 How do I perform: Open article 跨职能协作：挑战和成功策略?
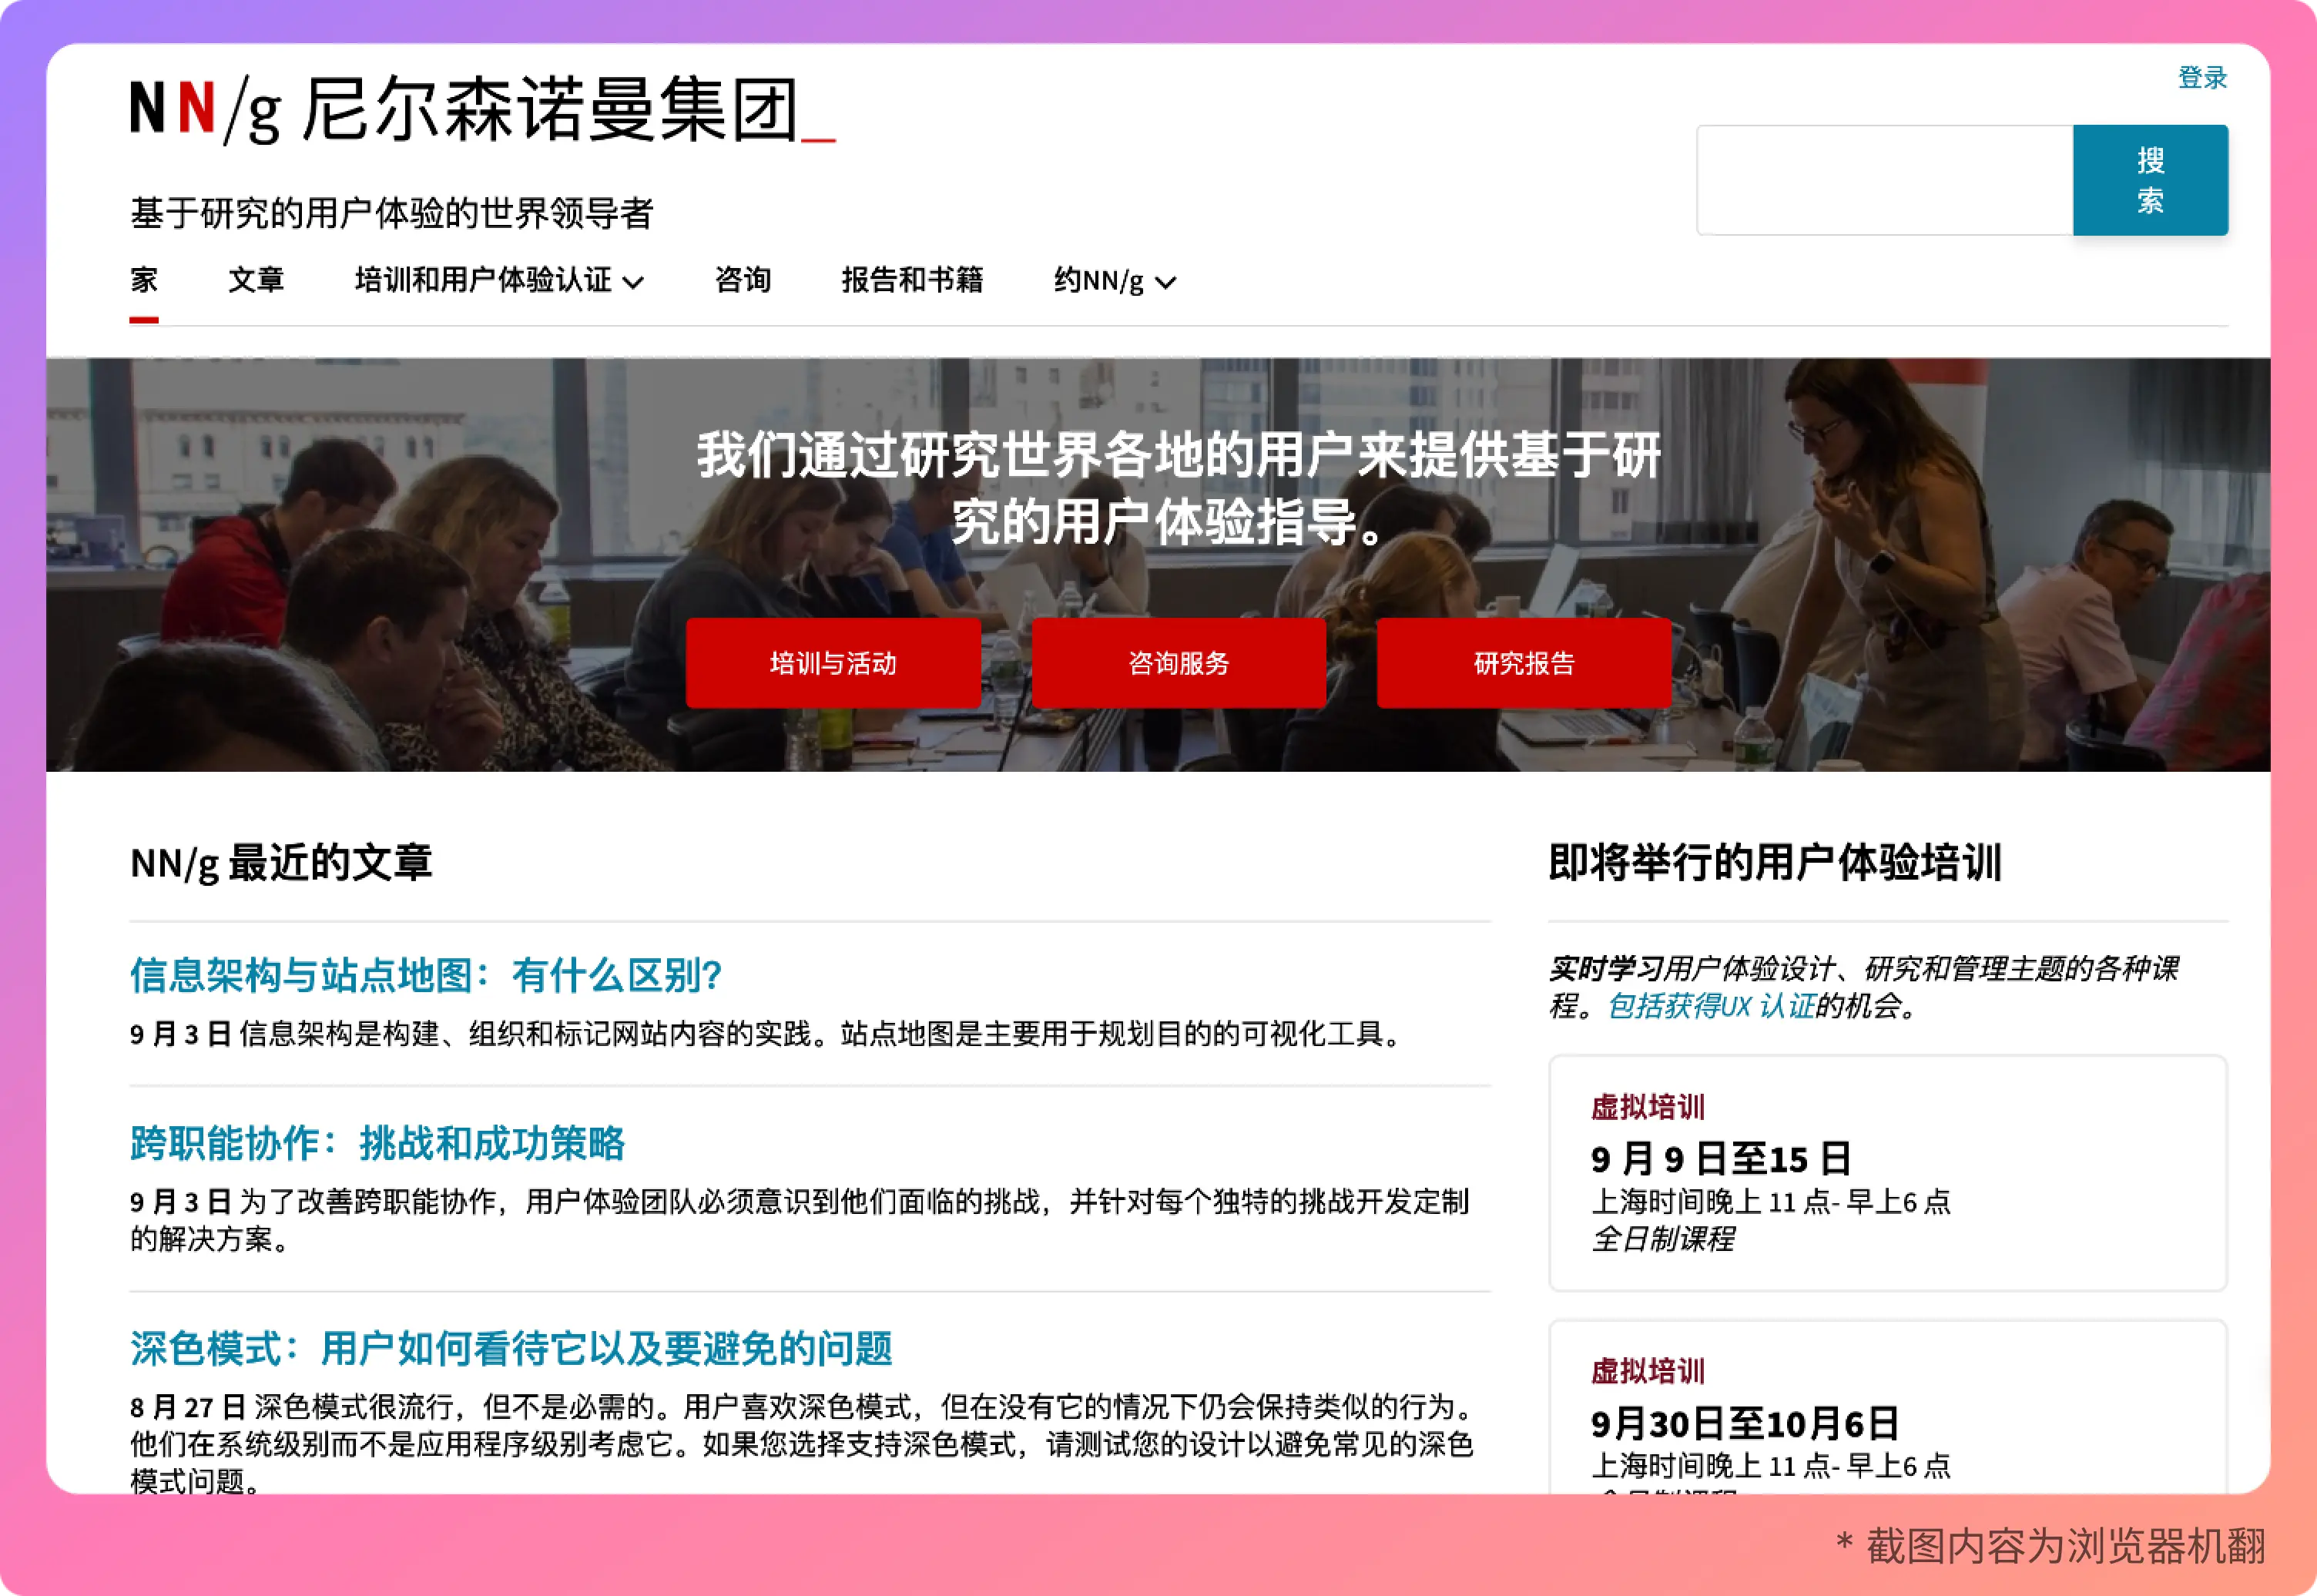[377, 1143]
